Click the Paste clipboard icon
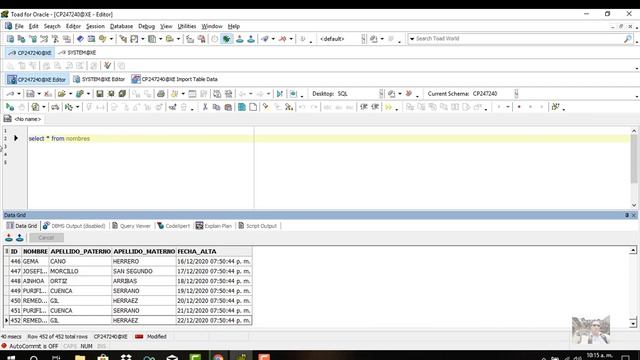 pyautogui.click(x=228, y=107)
